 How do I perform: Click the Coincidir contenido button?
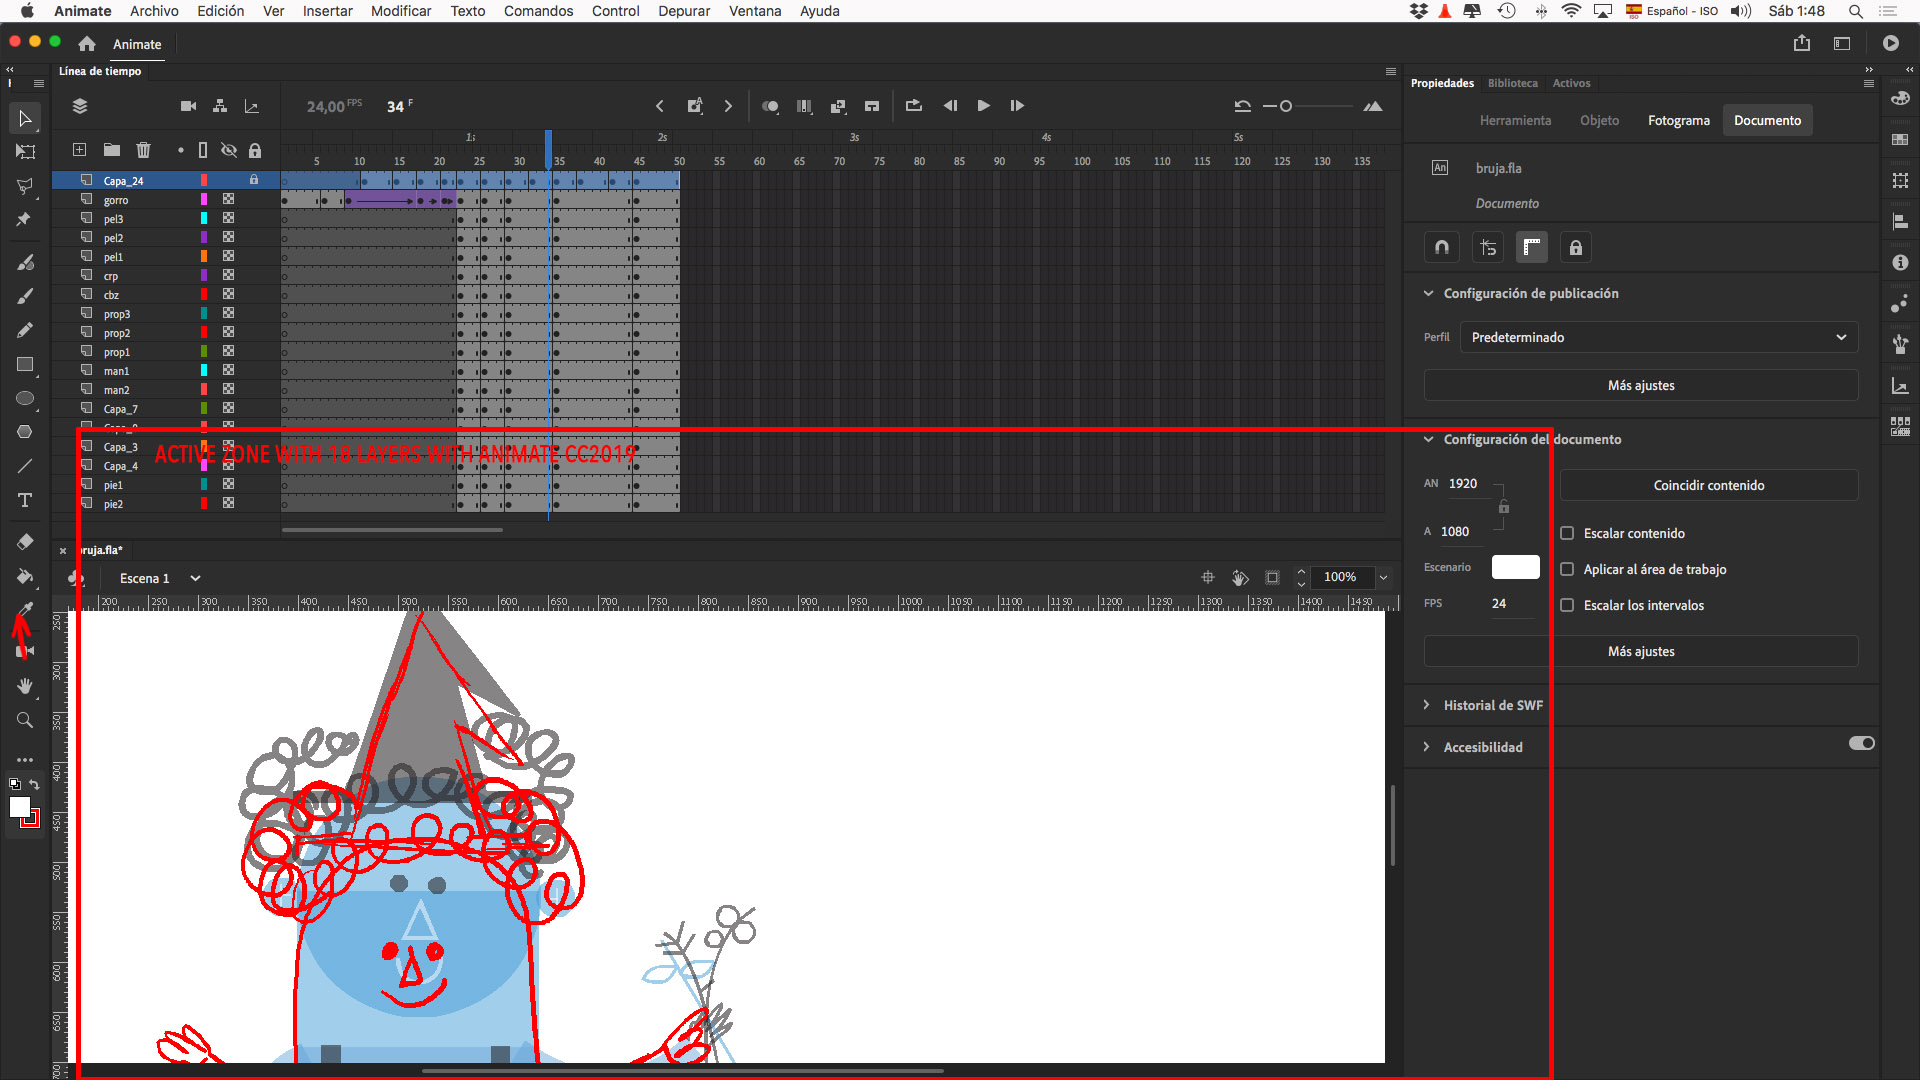click(1708, 485)
